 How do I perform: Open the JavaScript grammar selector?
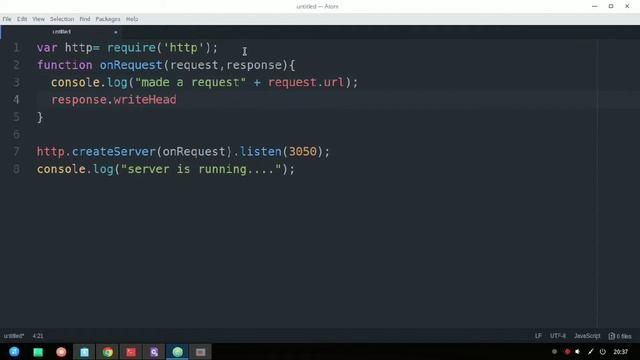(x=587, y=336)
